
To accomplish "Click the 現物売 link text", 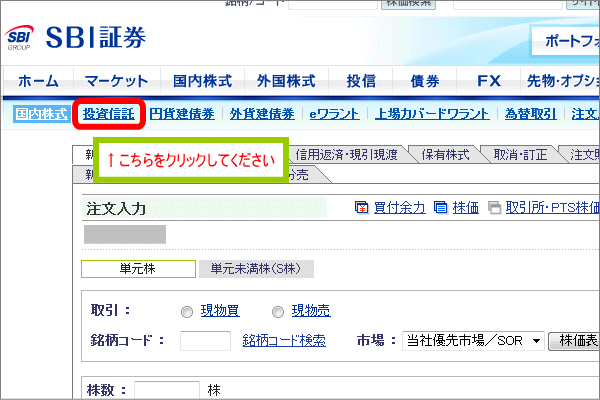I will 311,310.
